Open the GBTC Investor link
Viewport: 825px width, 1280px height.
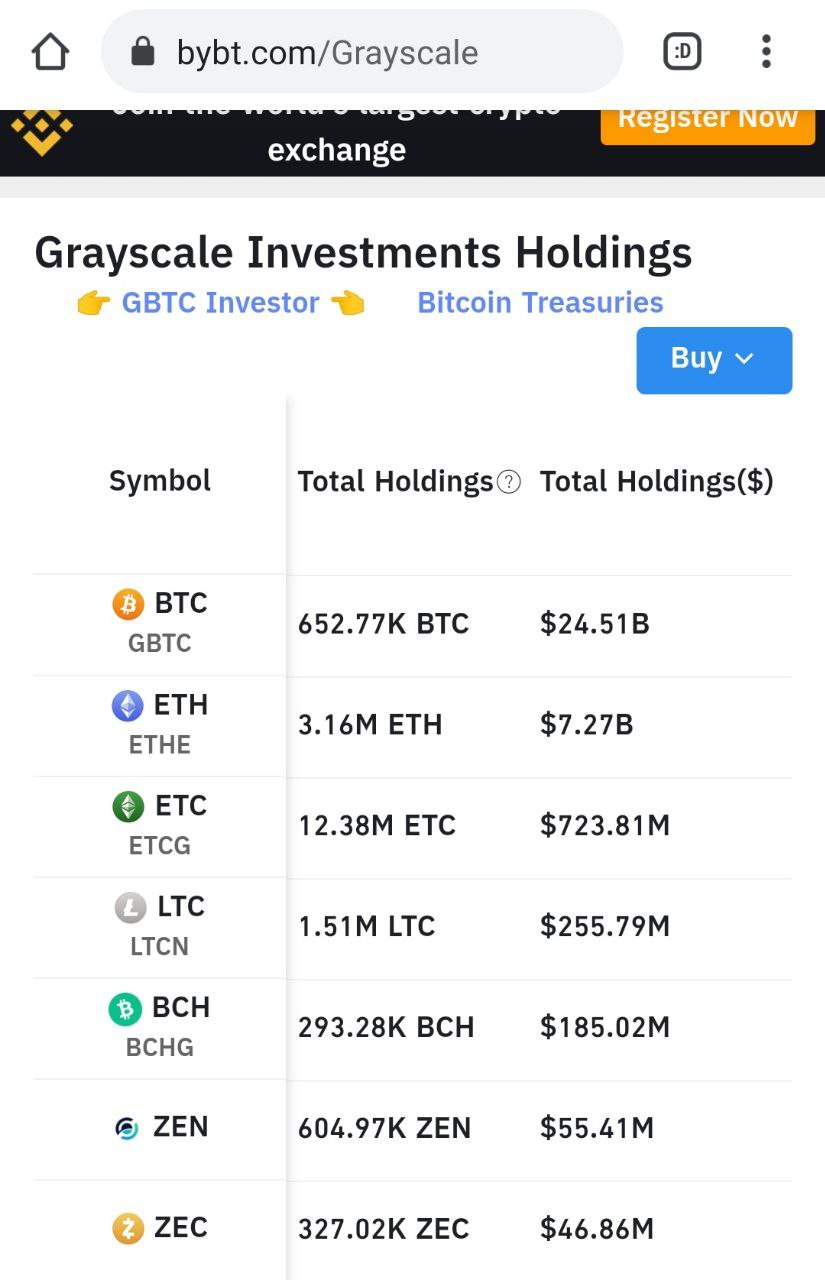pos(220,303)
